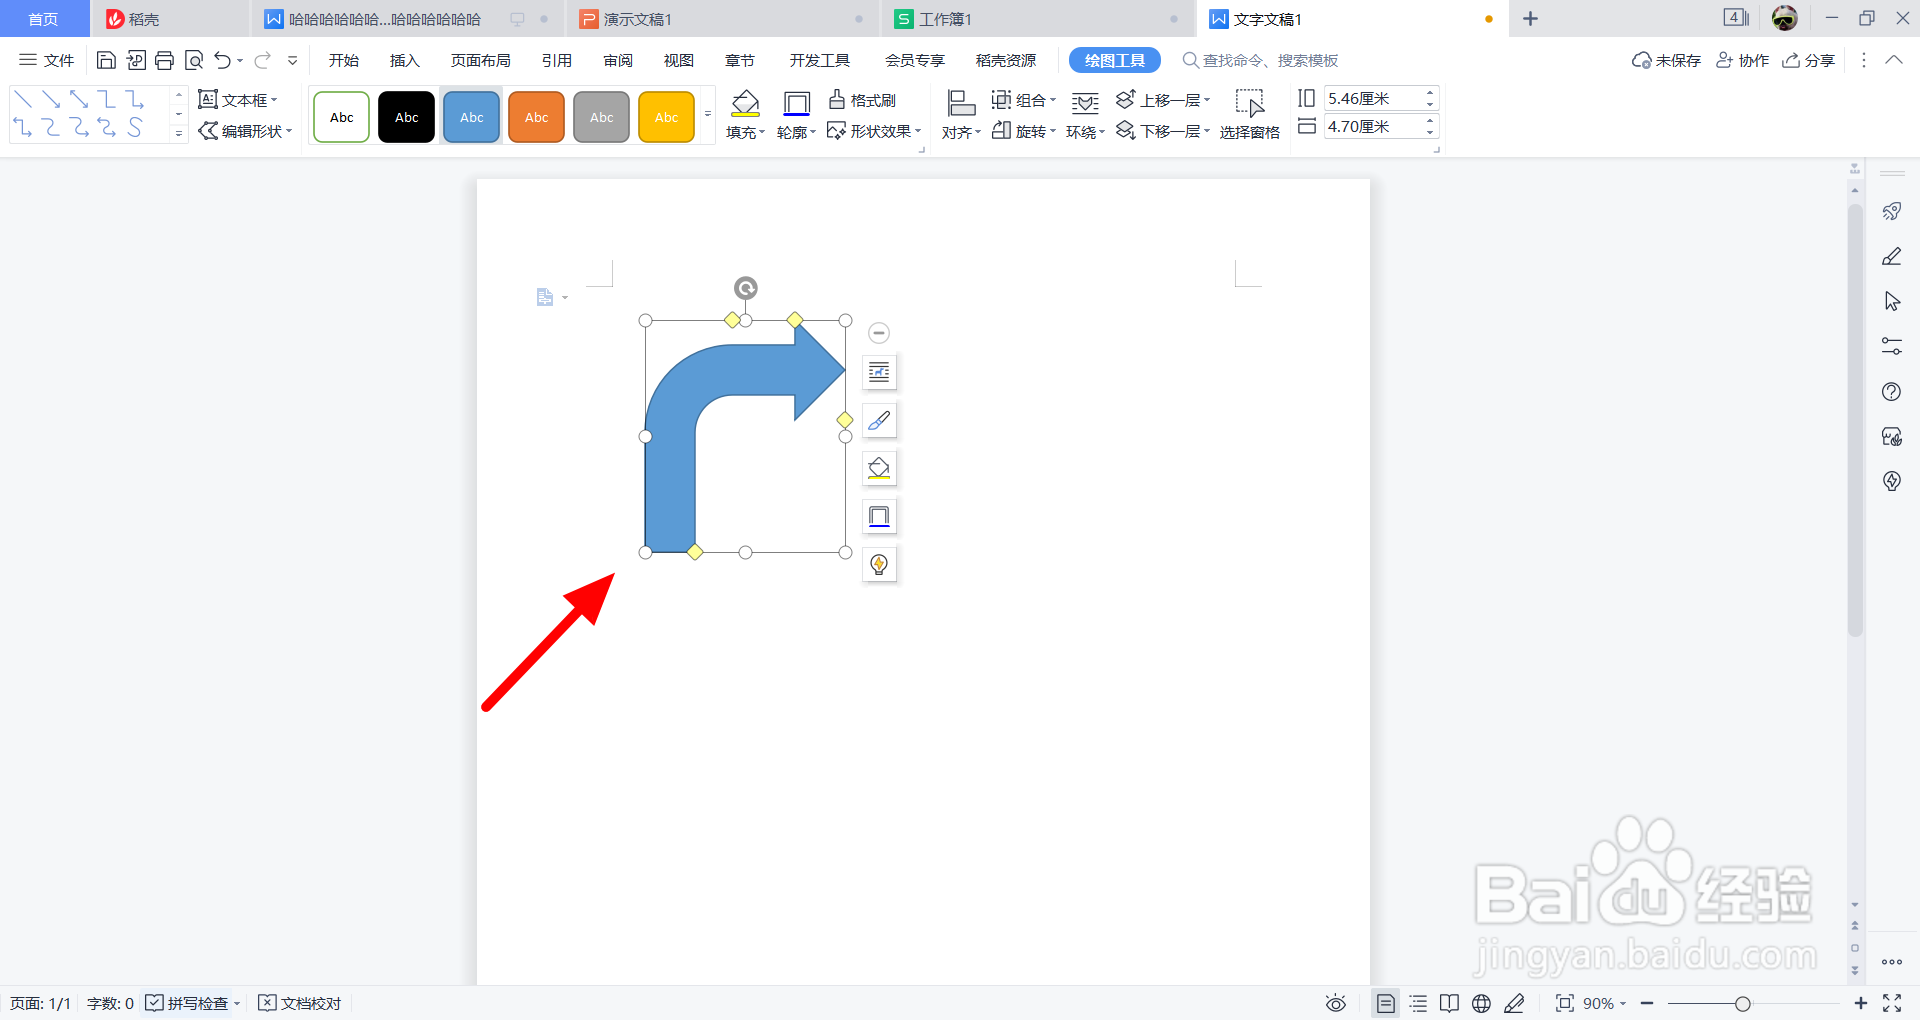Open 编辑形状 edit shape tool
This screenshot has height=1020, width=1920.
[245, 131]
